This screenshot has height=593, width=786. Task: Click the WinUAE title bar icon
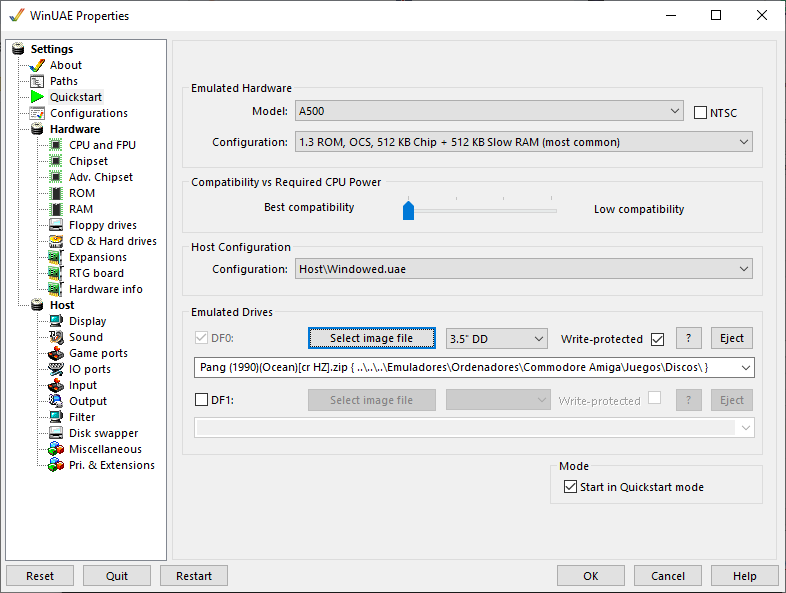(17, 15)
